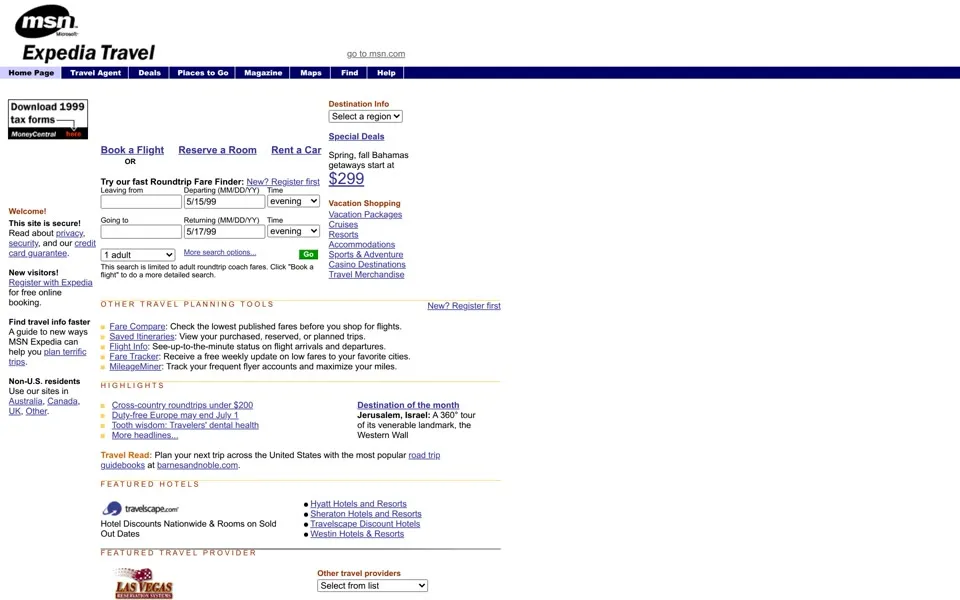Click Register with Expedia link
The height and width of the screenshot is (600, 960).
50,282
